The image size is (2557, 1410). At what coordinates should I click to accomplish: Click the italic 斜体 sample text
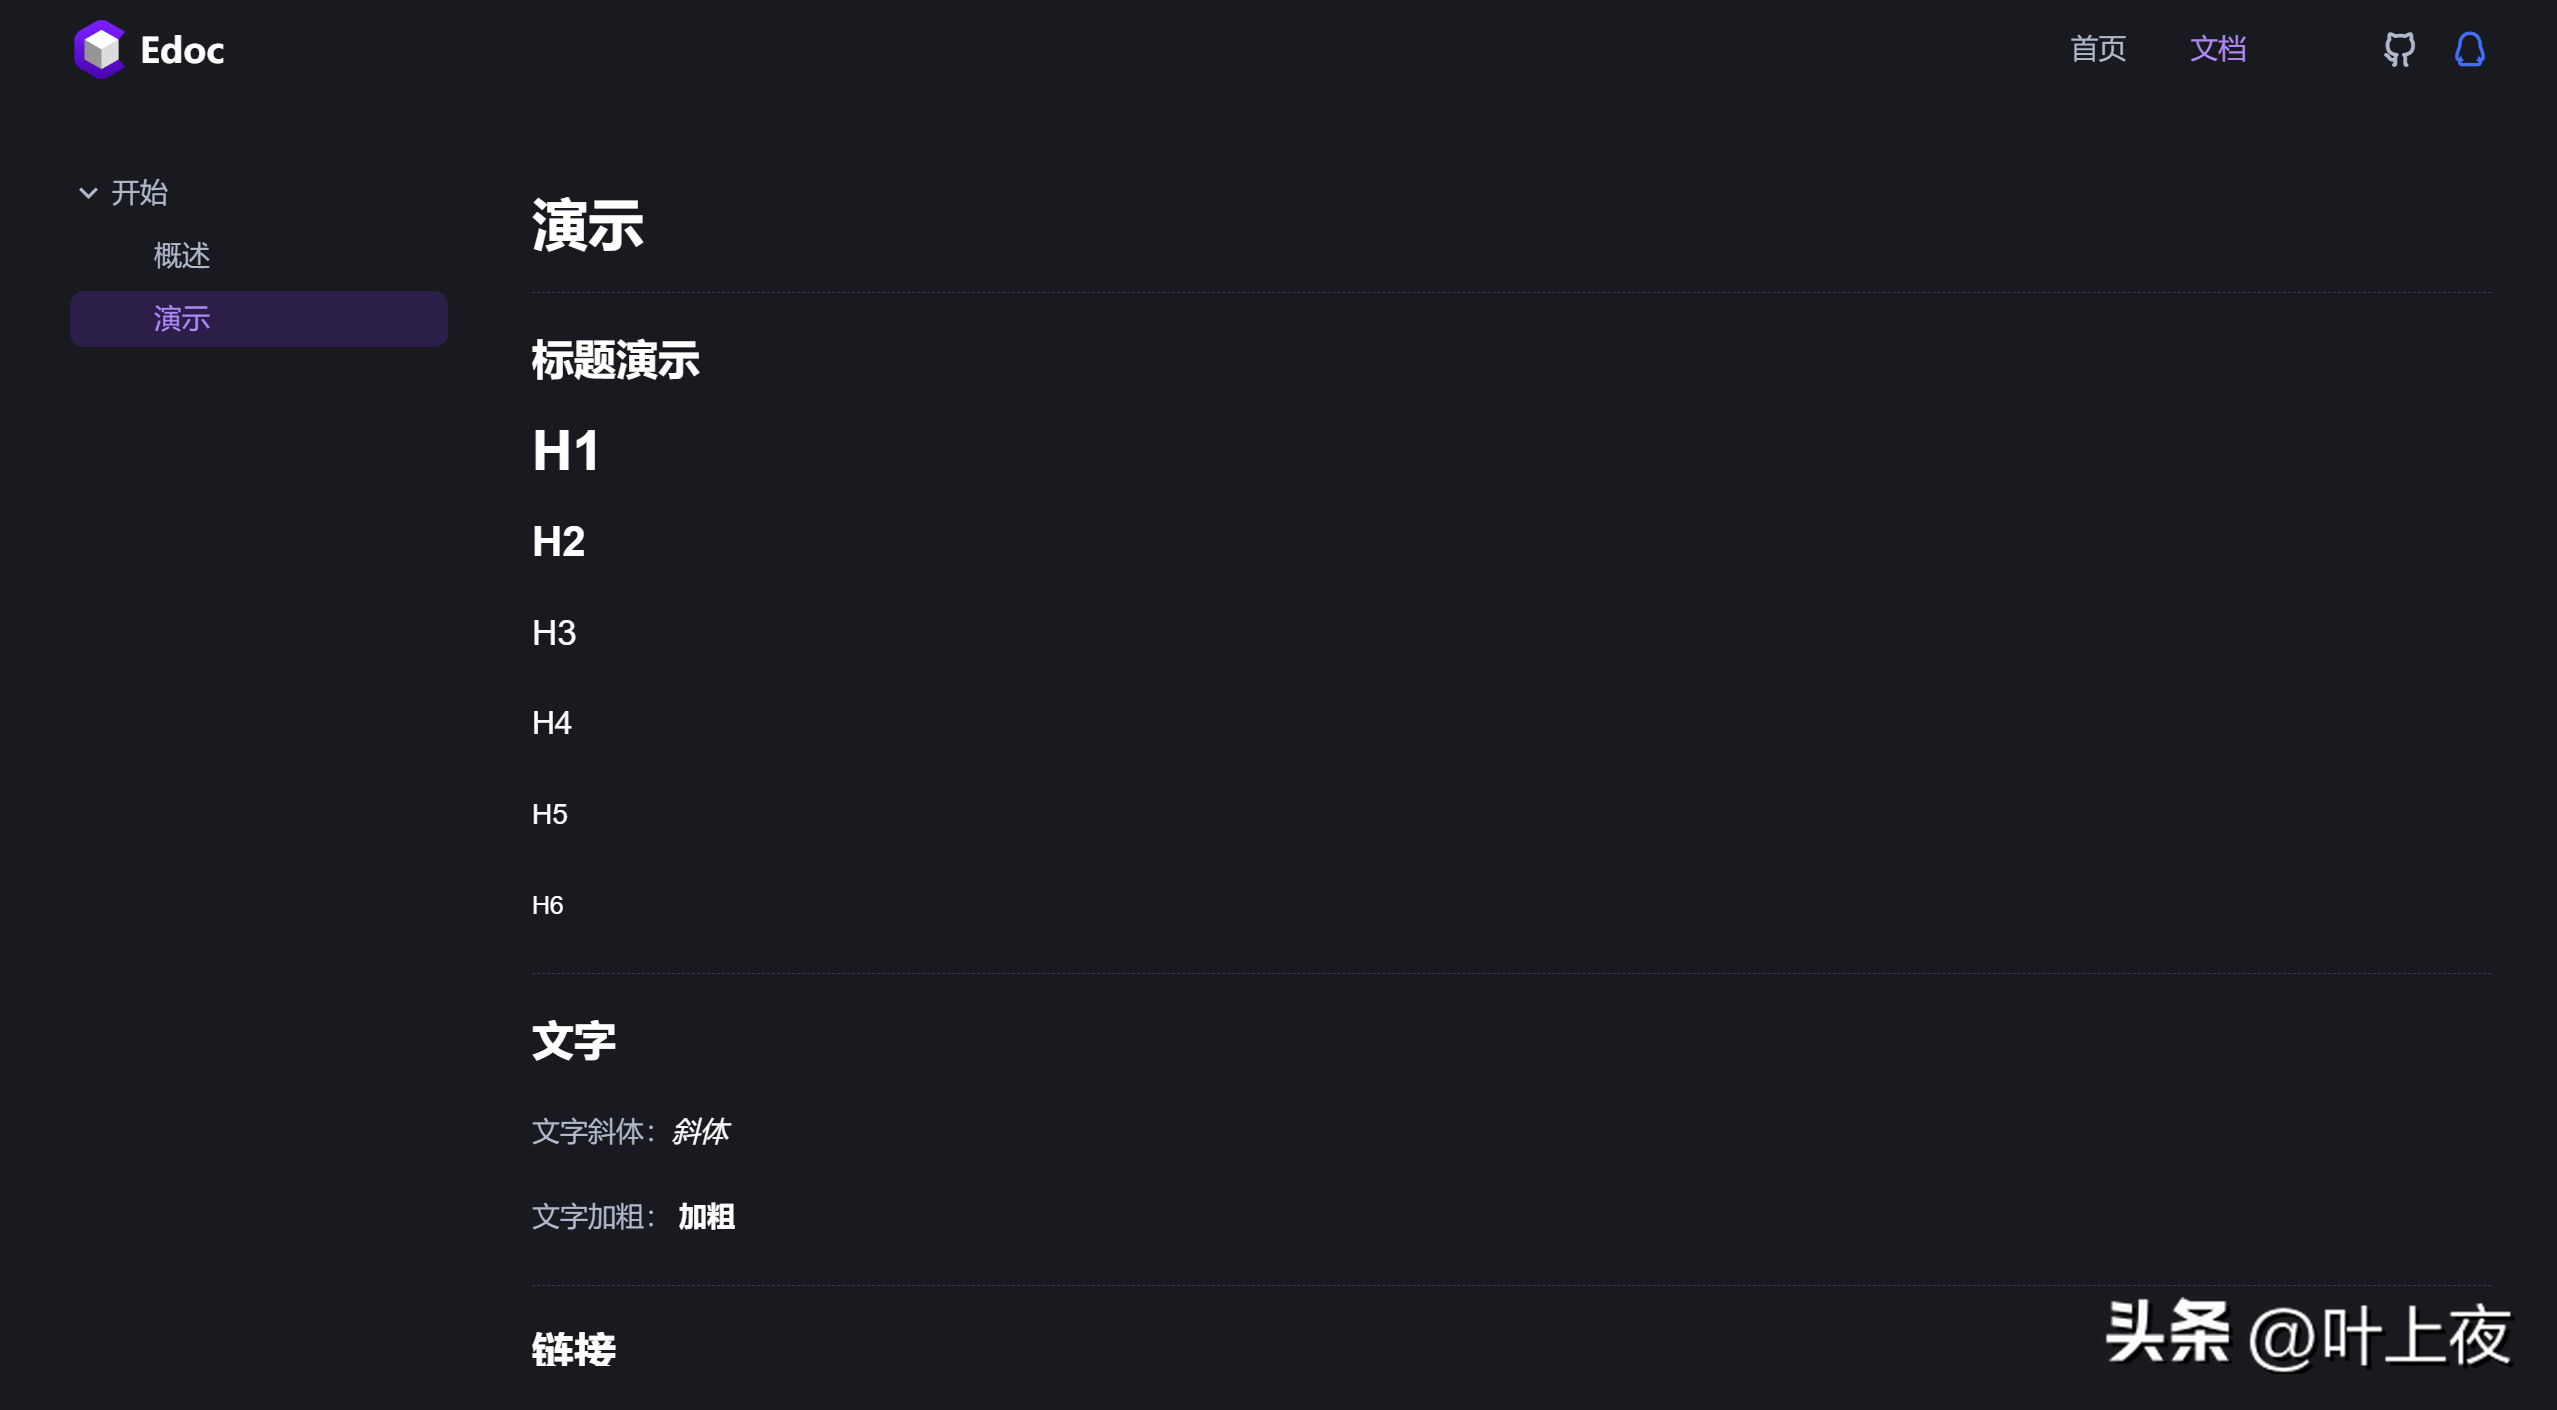coord(701,1132)
